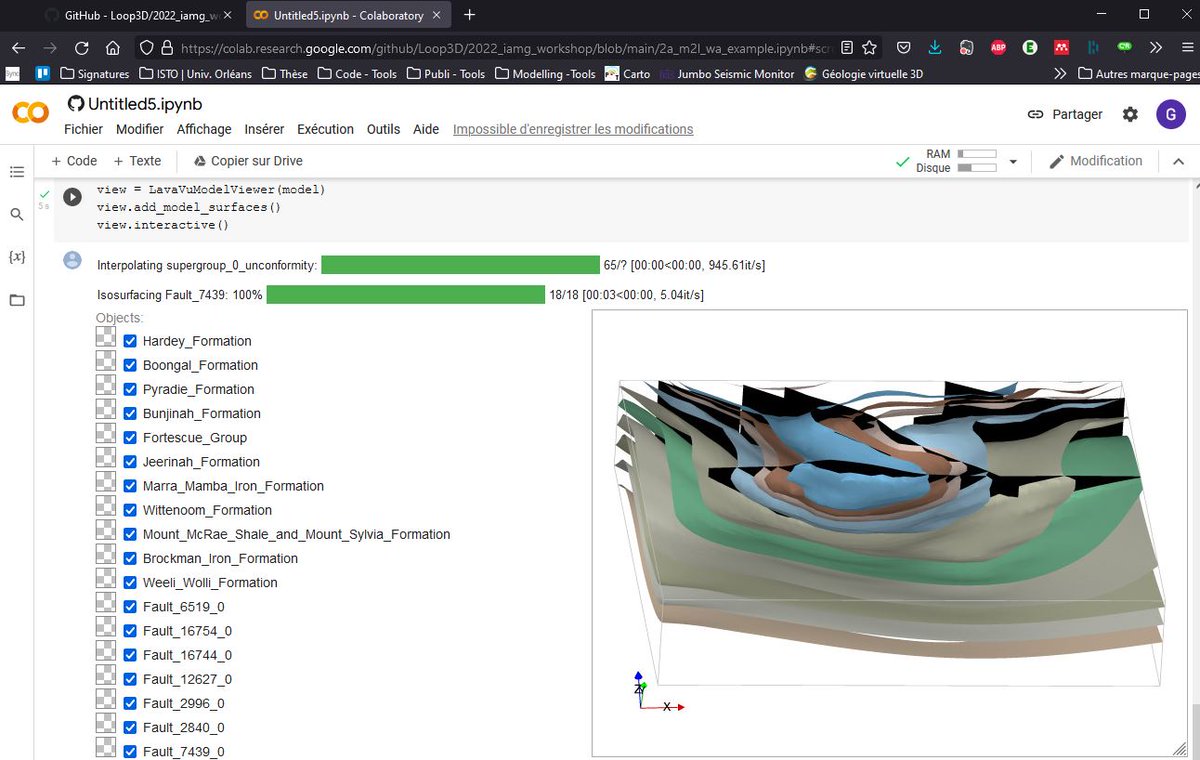Click the 3D model viewer canvas
Screen dimensions: 1200x760
tap(889, 532)
